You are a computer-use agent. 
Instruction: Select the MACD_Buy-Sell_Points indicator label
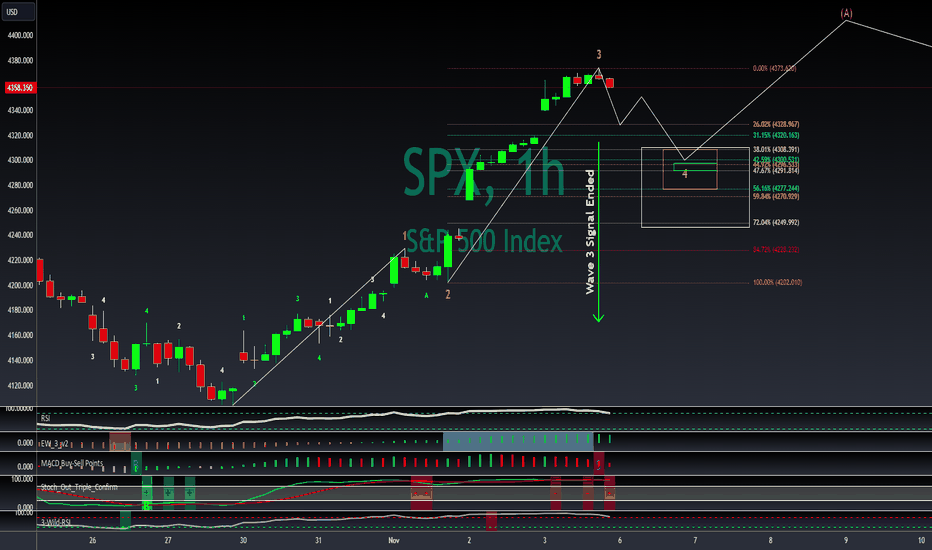[71, 463]
